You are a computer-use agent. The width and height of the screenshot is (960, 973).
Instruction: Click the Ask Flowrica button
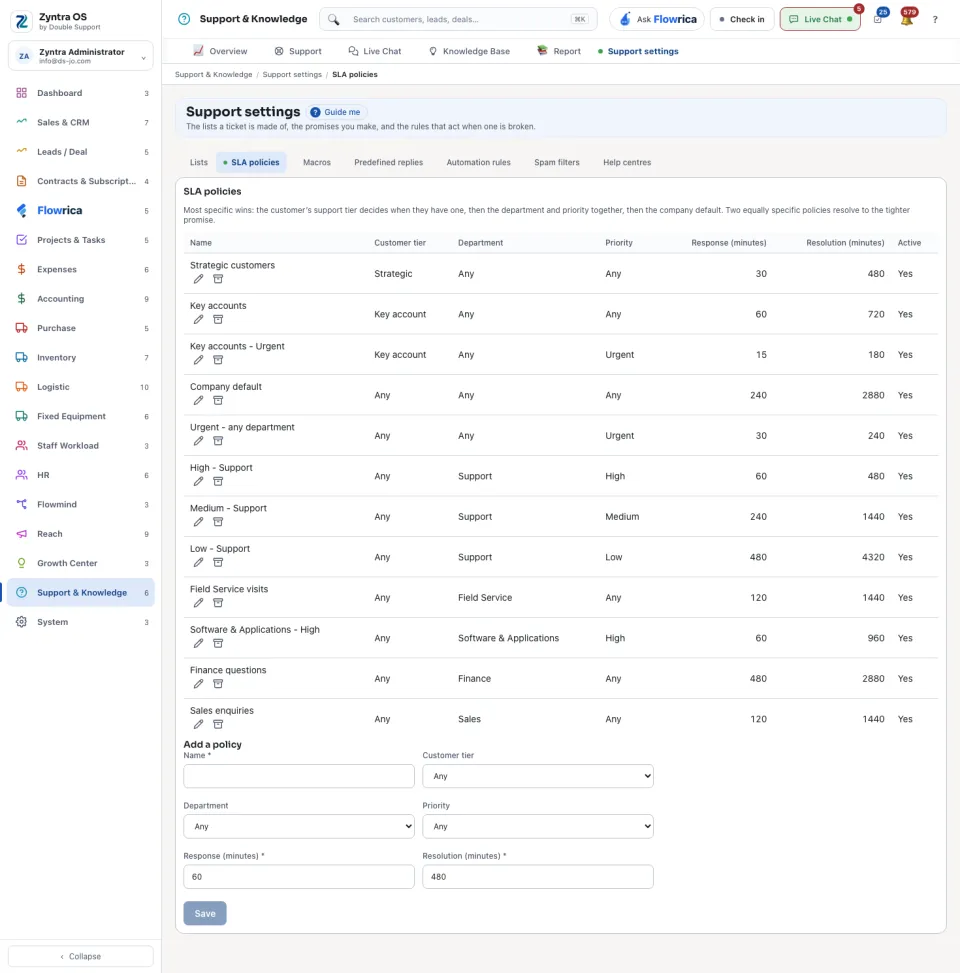pyautogui.click(x=657, y=19)
